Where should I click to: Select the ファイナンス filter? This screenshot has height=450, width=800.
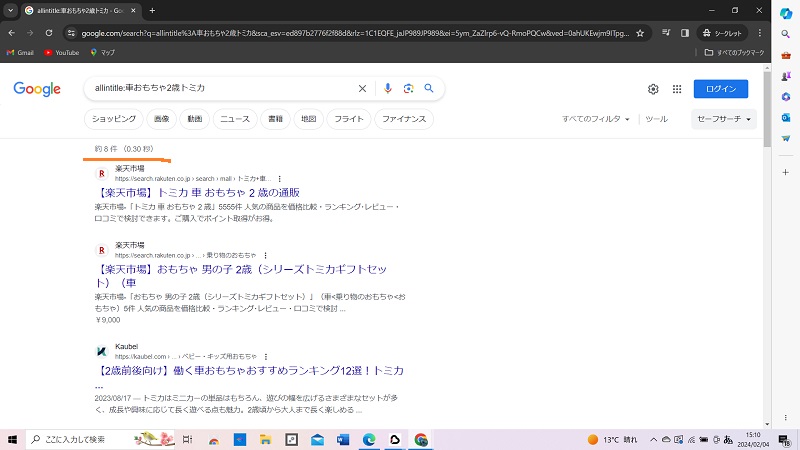[x=404, y=119]
